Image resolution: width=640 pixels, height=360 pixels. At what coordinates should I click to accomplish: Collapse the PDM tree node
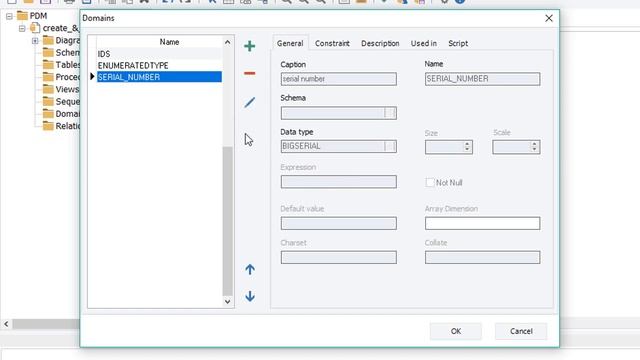coord(9,16)
